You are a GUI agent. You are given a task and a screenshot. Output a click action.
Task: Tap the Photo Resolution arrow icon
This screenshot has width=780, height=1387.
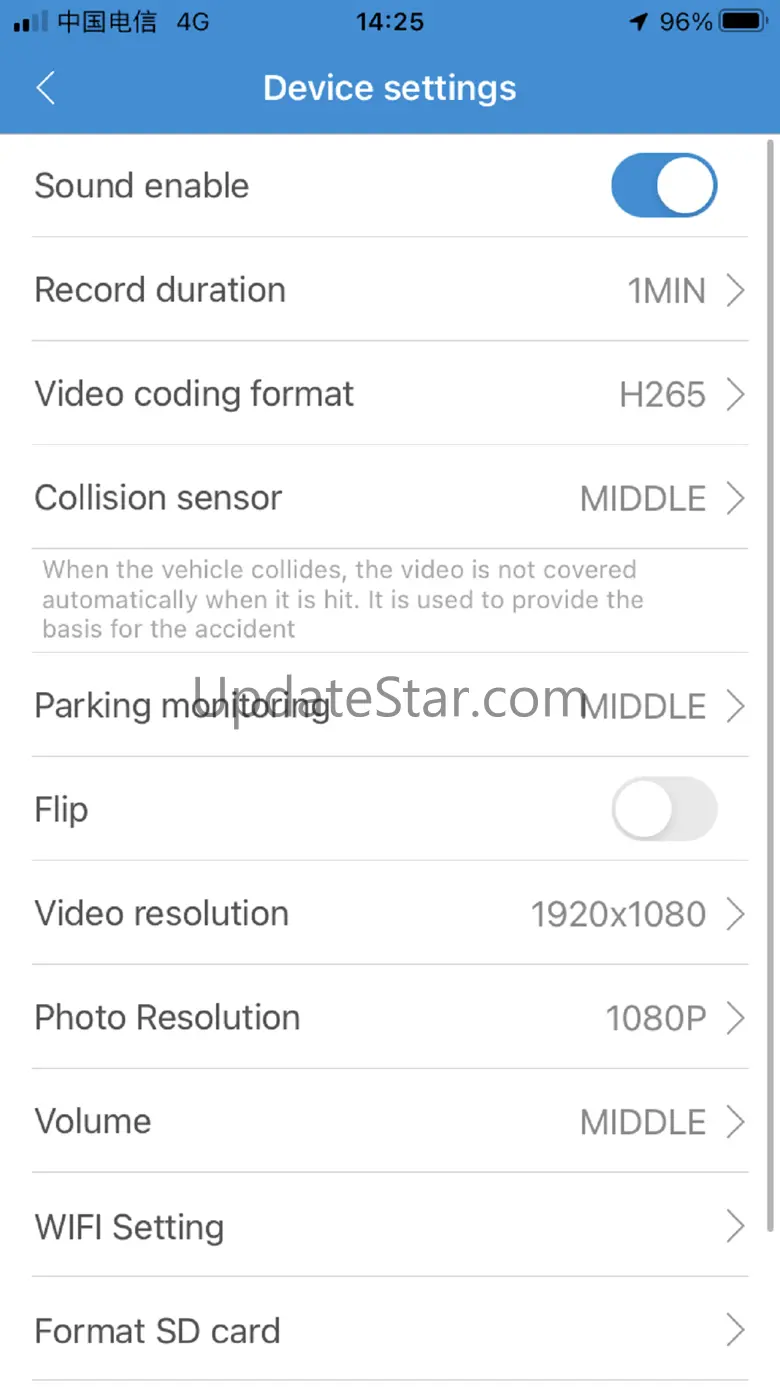736,1018
